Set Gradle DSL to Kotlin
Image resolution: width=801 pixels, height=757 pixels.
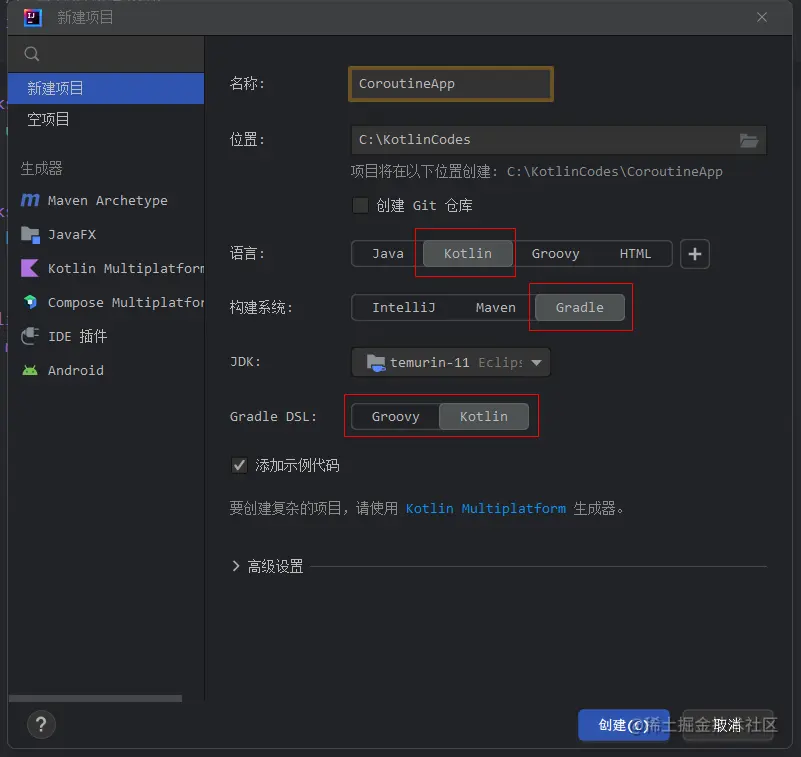(484, 417)
